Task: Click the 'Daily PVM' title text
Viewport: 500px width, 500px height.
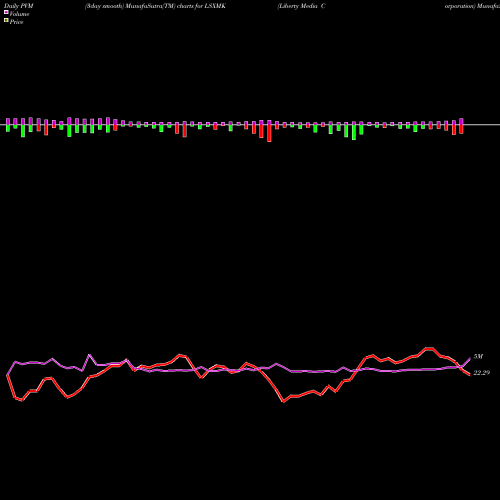Action: (19, 6)
